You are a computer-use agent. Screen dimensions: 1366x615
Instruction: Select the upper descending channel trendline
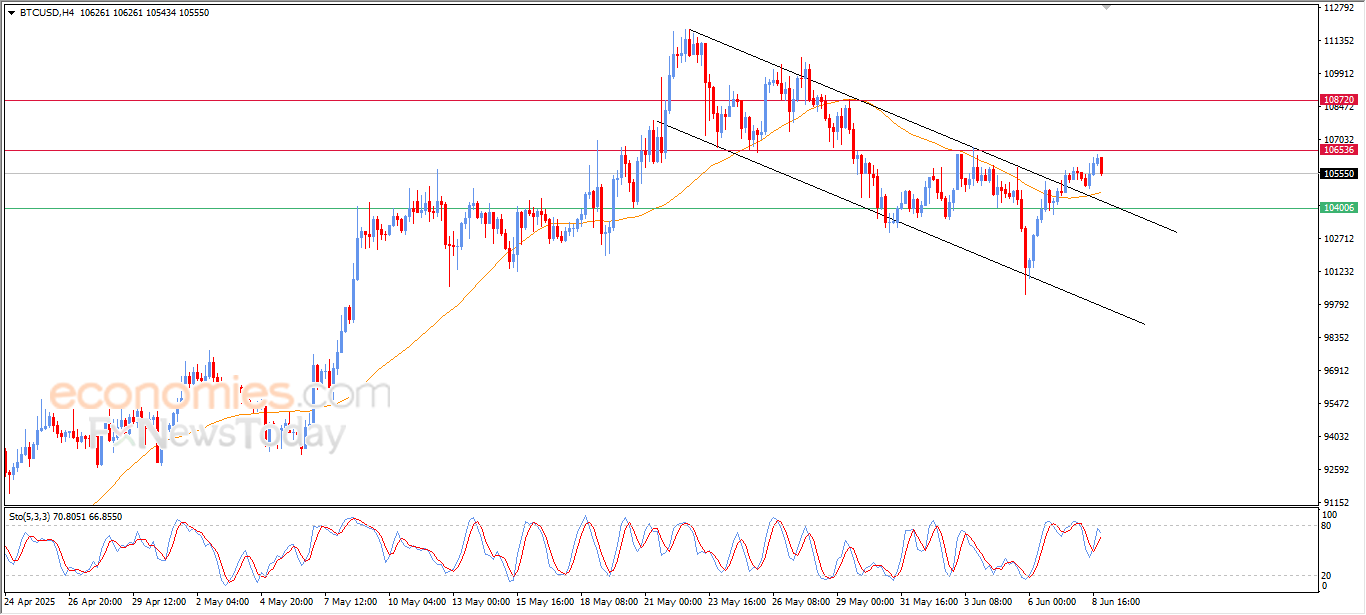click(x=933, y=130)
